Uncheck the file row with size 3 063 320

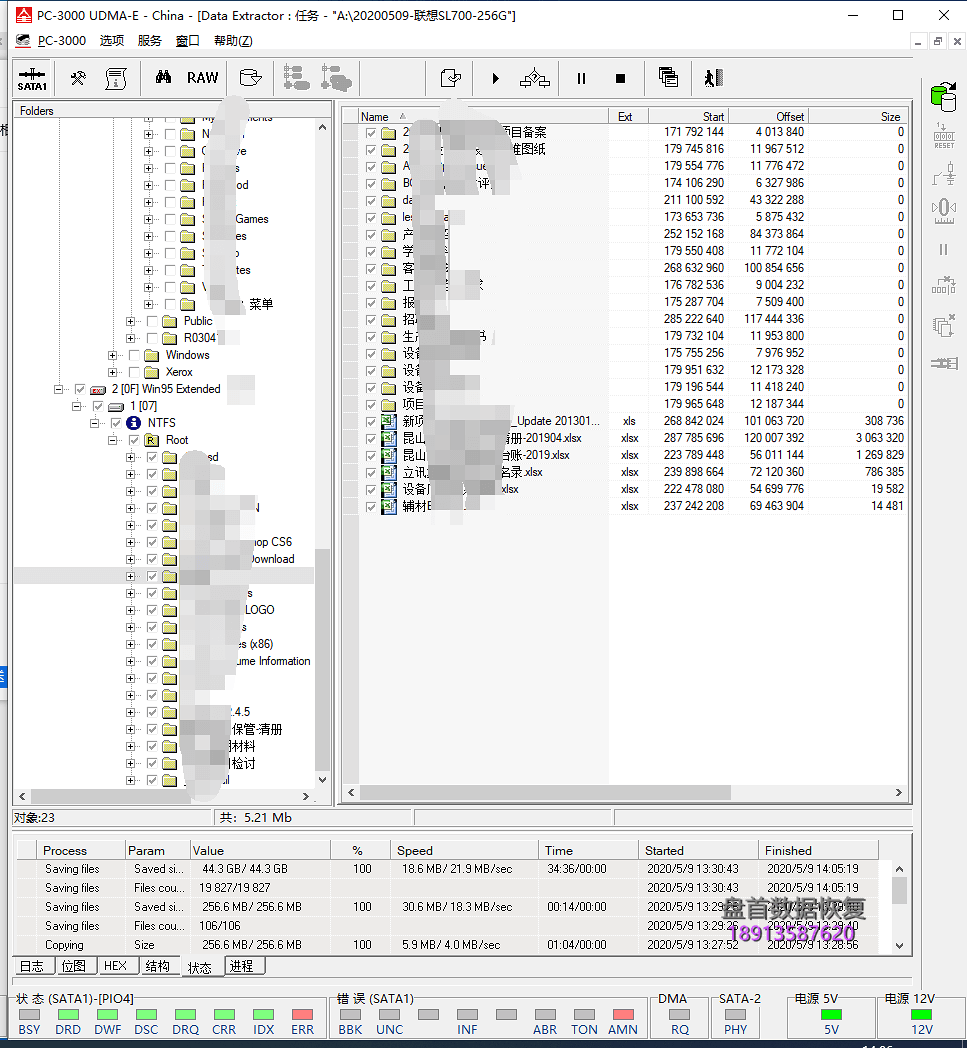coord(371,438)
